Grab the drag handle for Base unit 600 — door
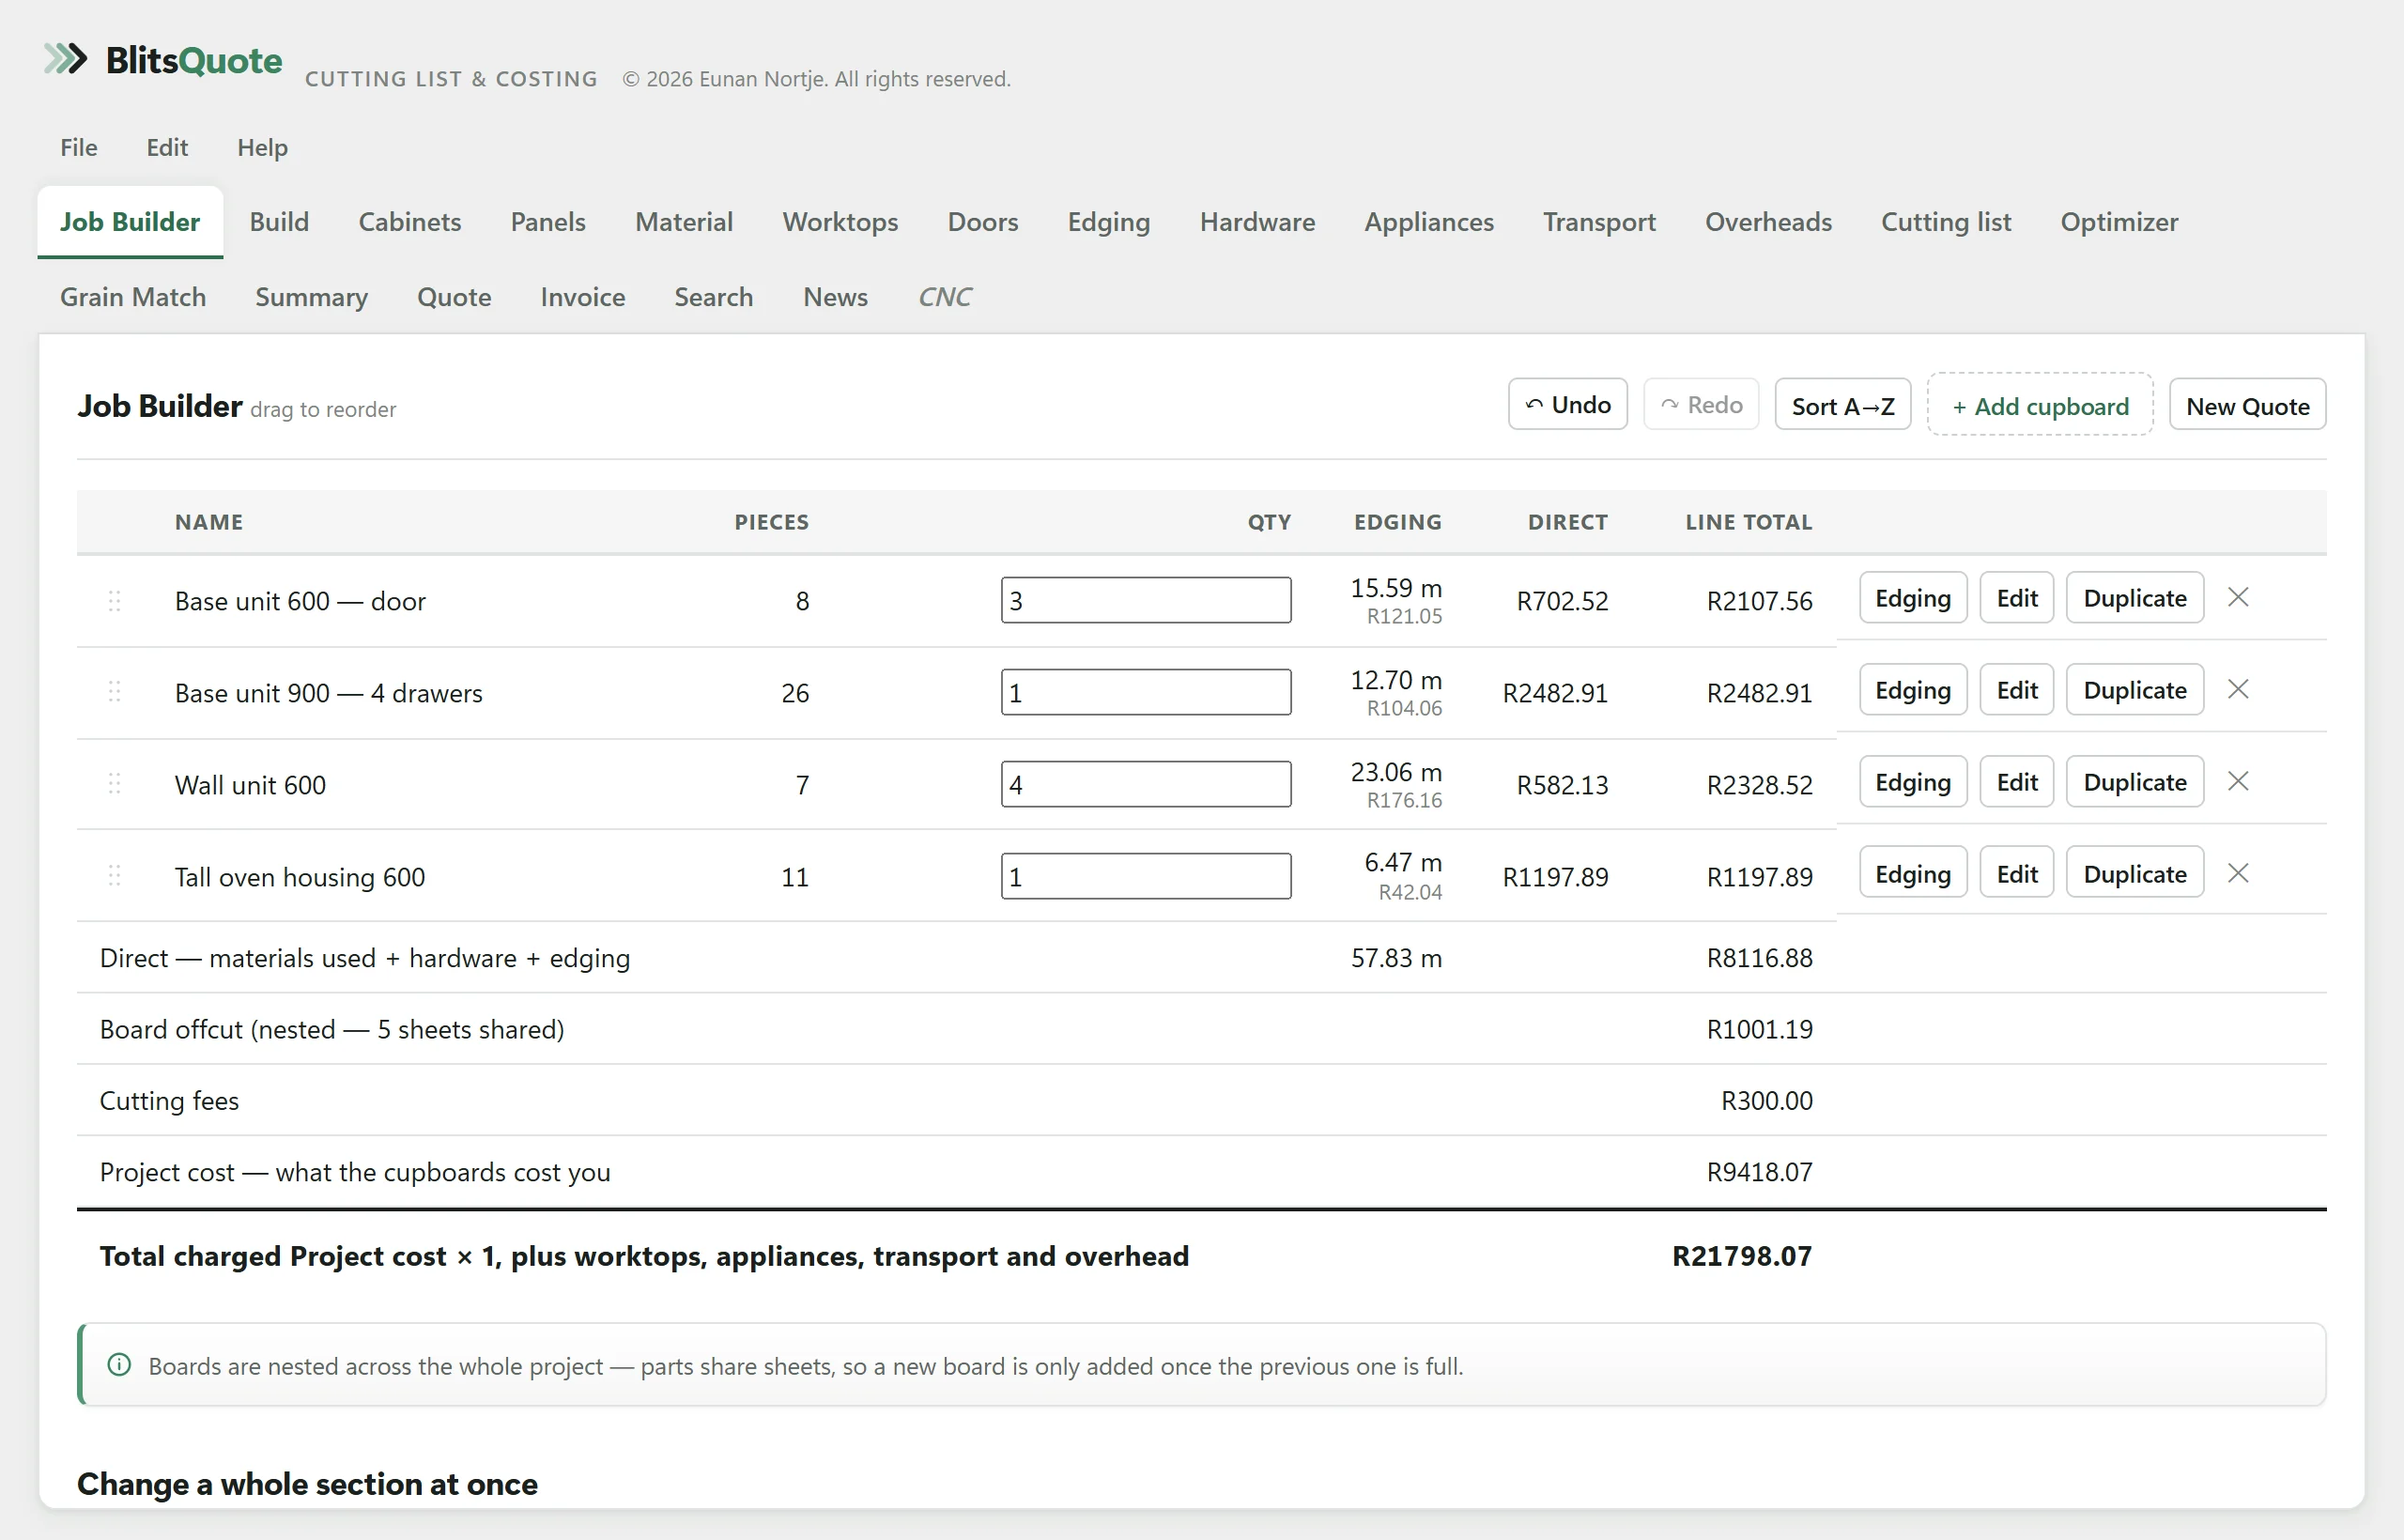This screenshot has height=1540, width=2404. pyautogui.click(x=114, y=600)
